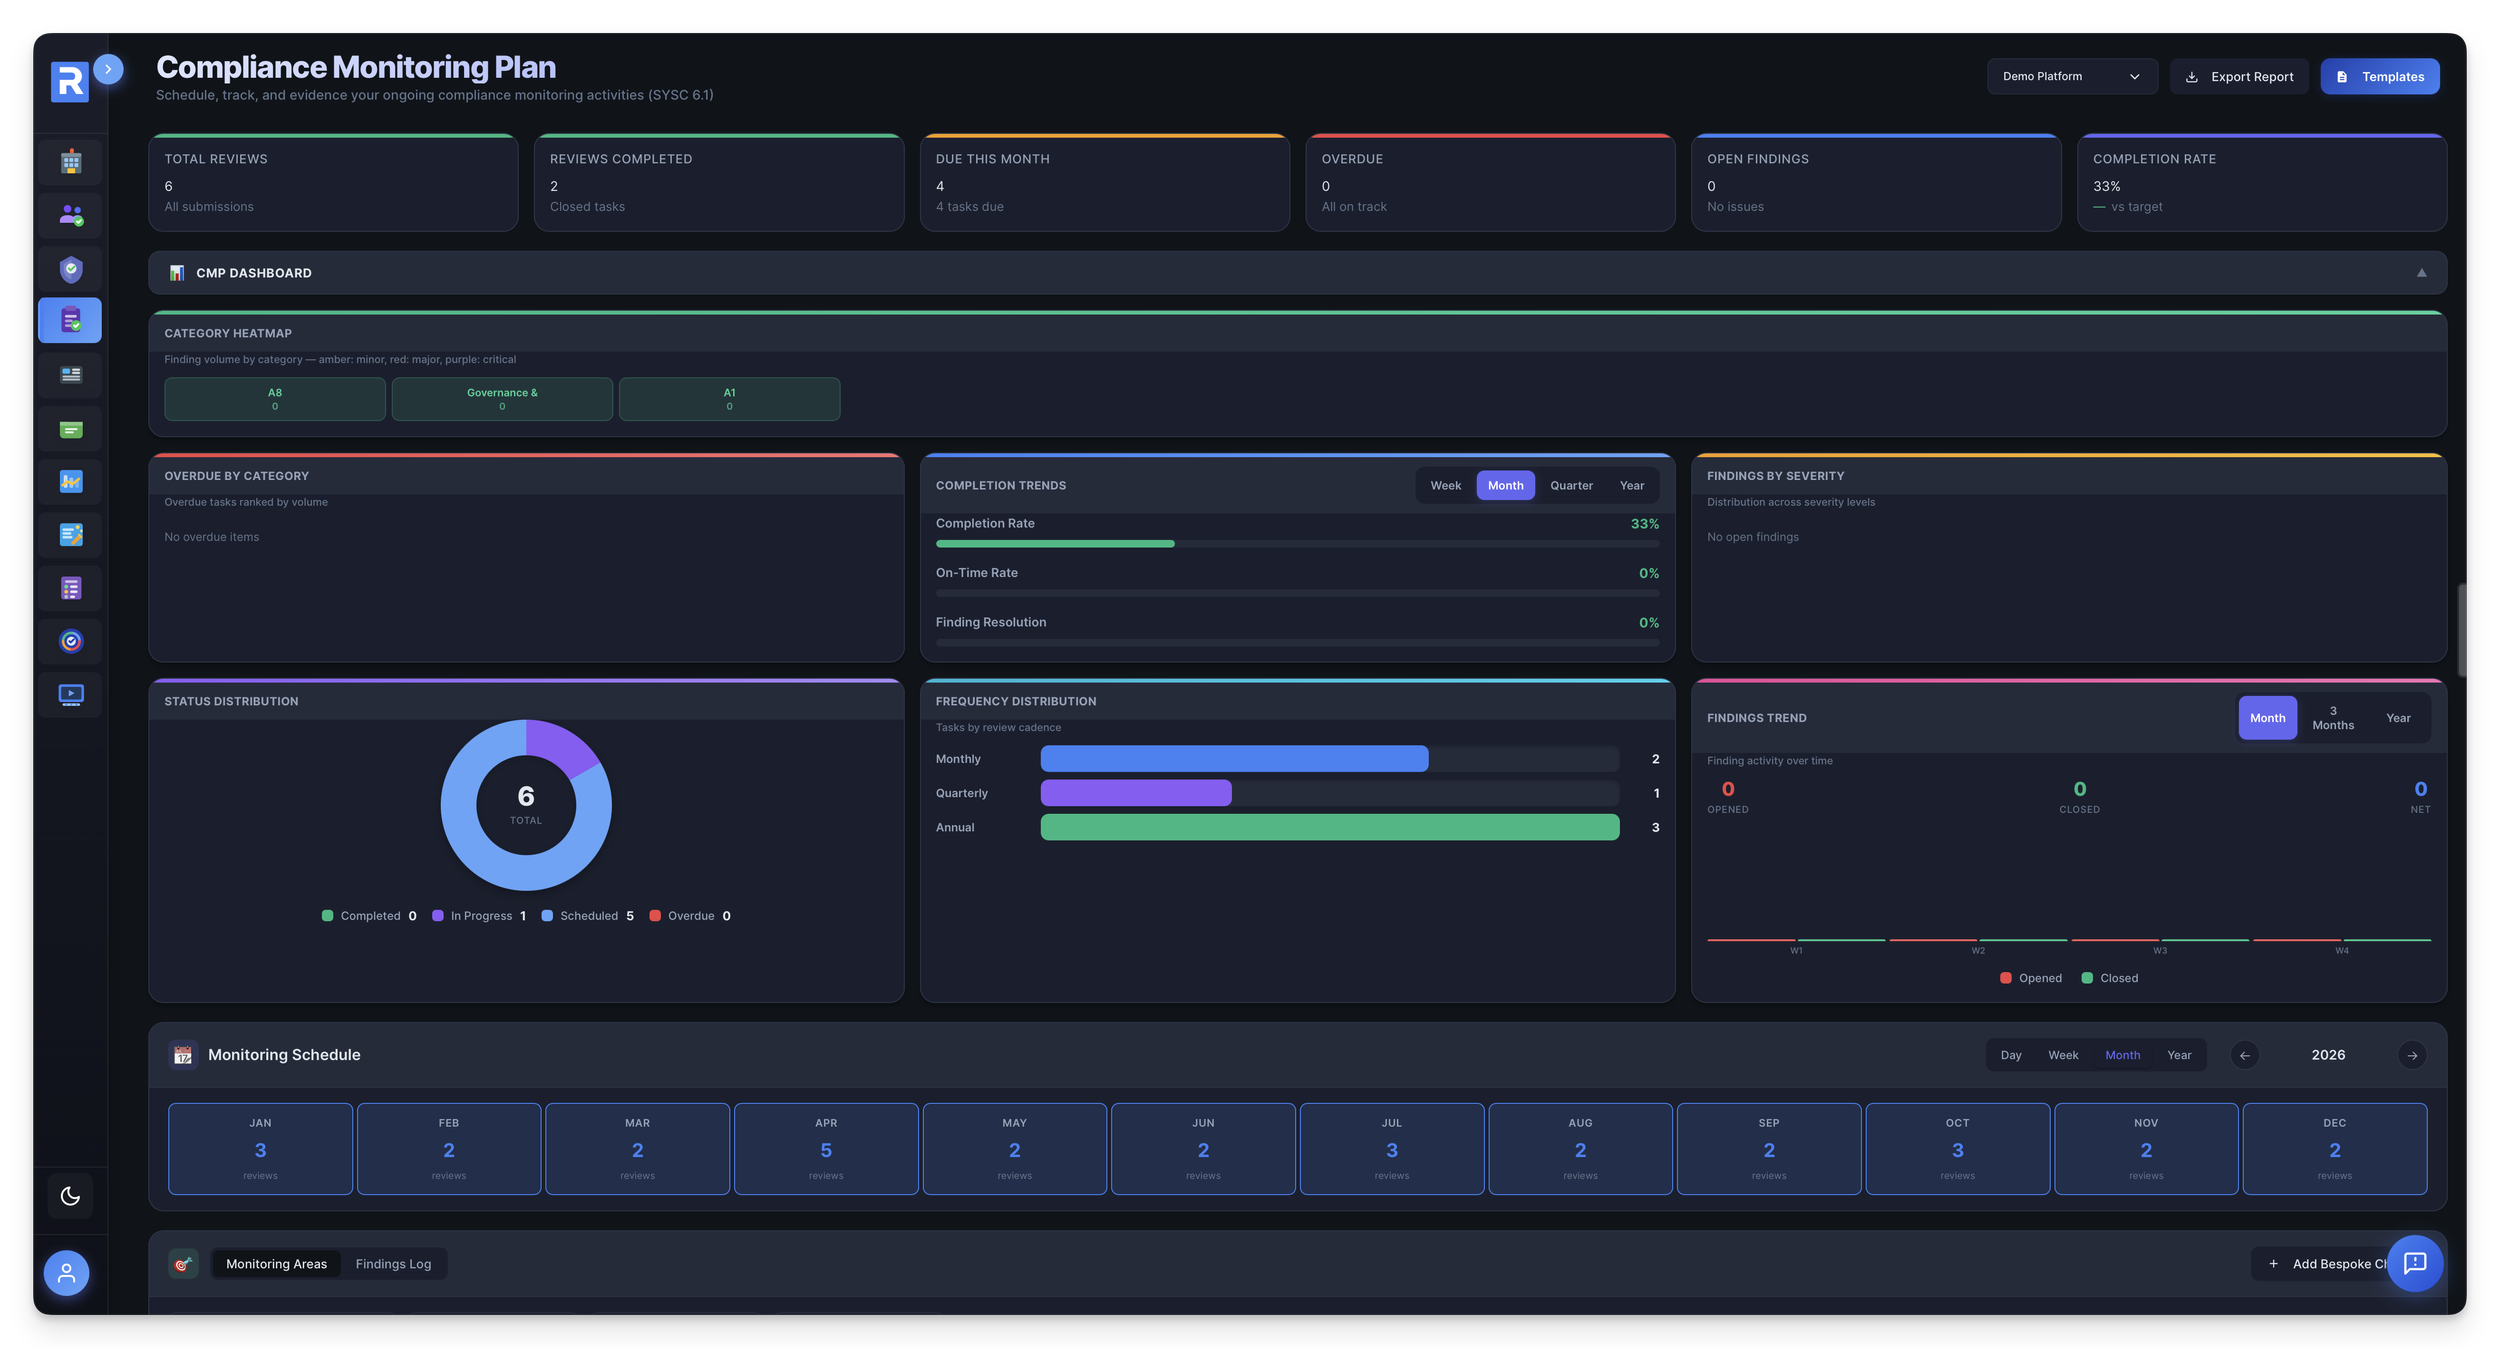Open the shield checkmark sidebar icon
This screenshot has height=1348, width=2500.
point(70,269)
